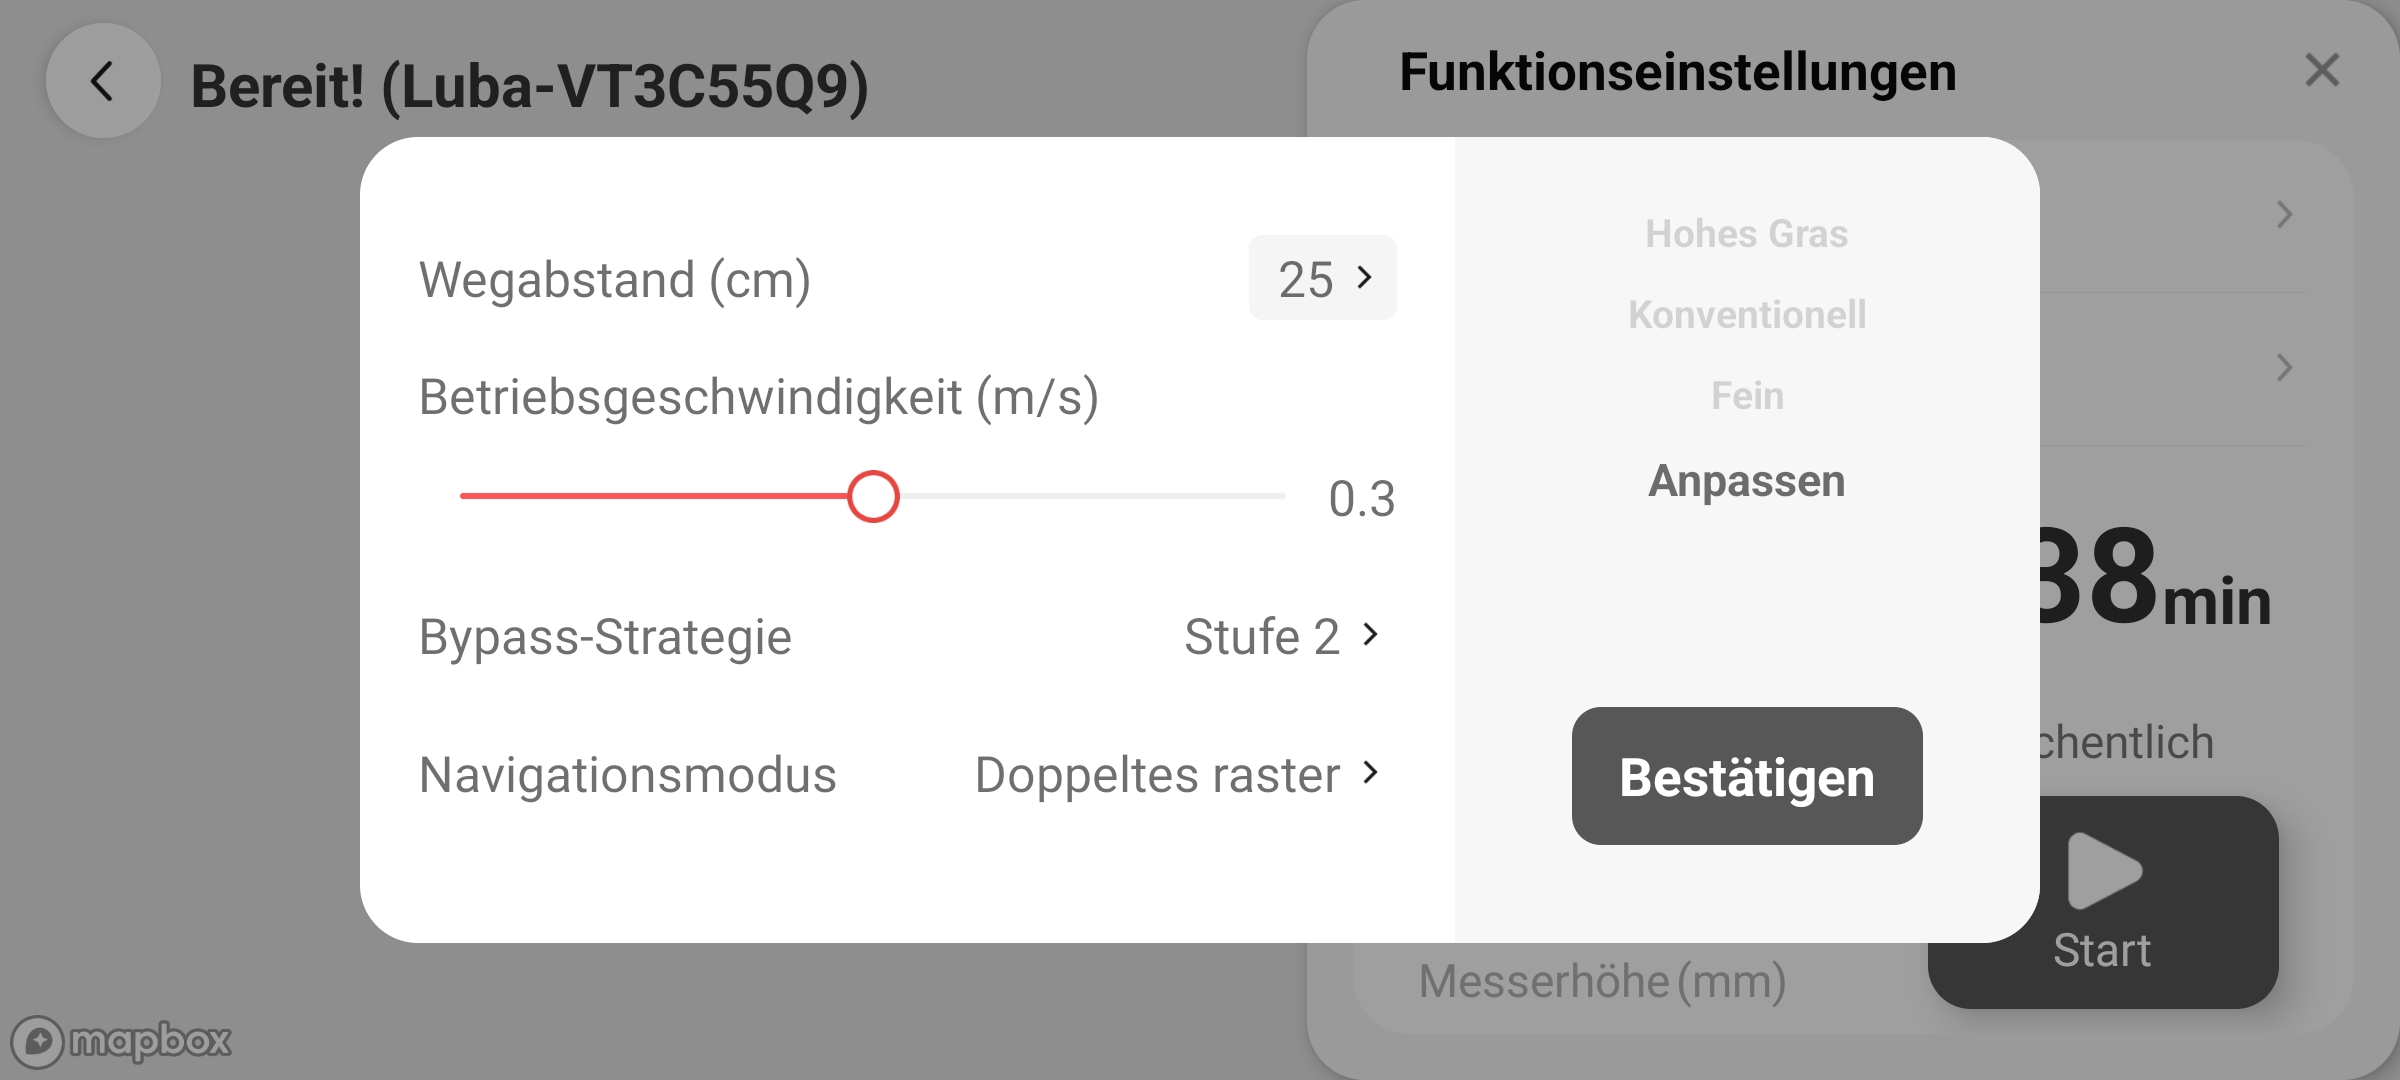This screenshot has width=2400, height=1080.
Task: Tap the Start play button
Action: coord(2102,902)
